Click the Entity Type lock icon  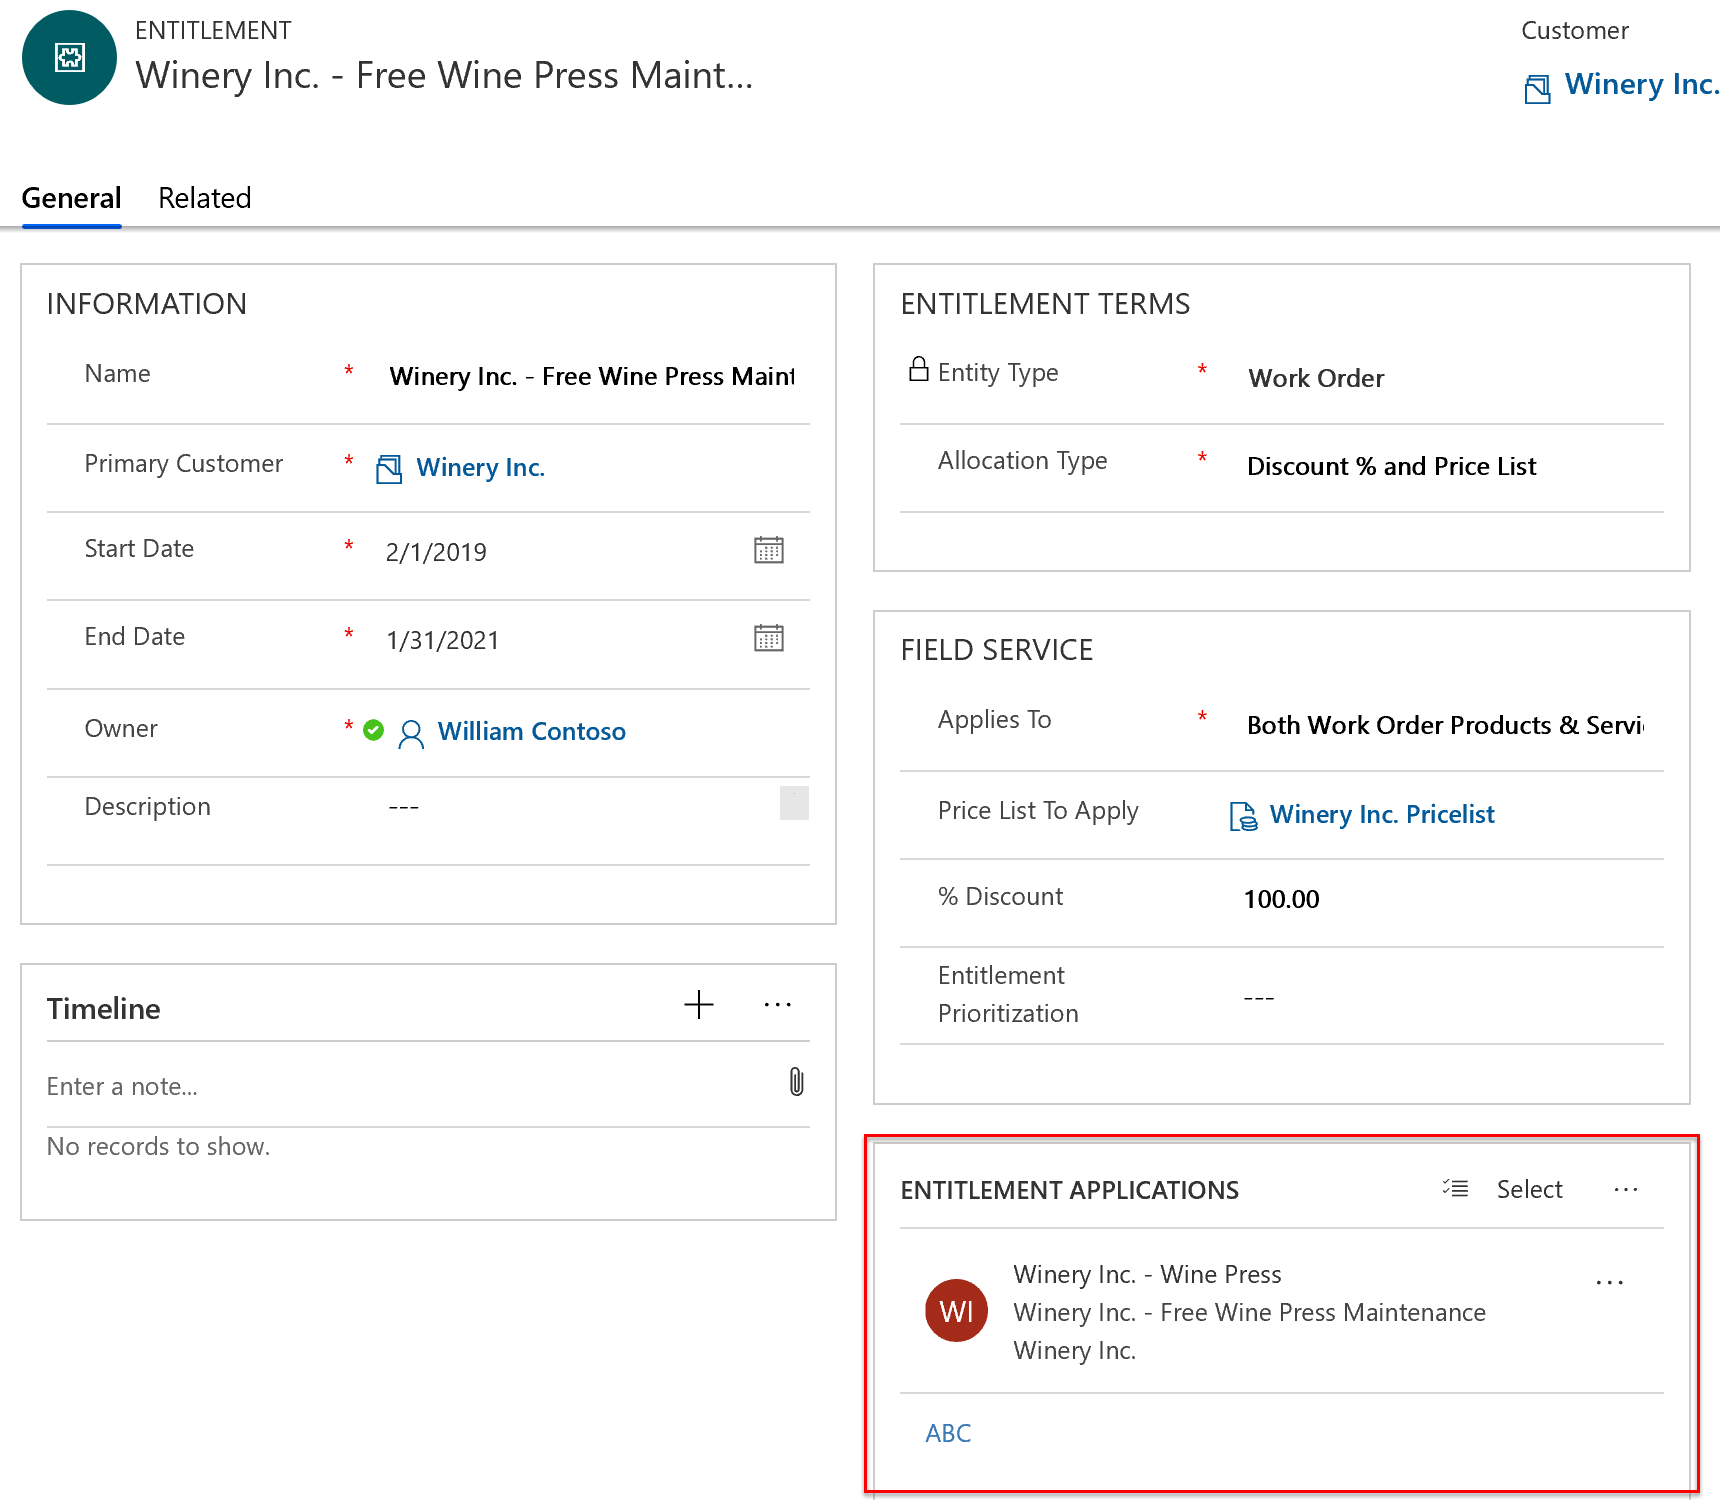[x=918, y=370]
